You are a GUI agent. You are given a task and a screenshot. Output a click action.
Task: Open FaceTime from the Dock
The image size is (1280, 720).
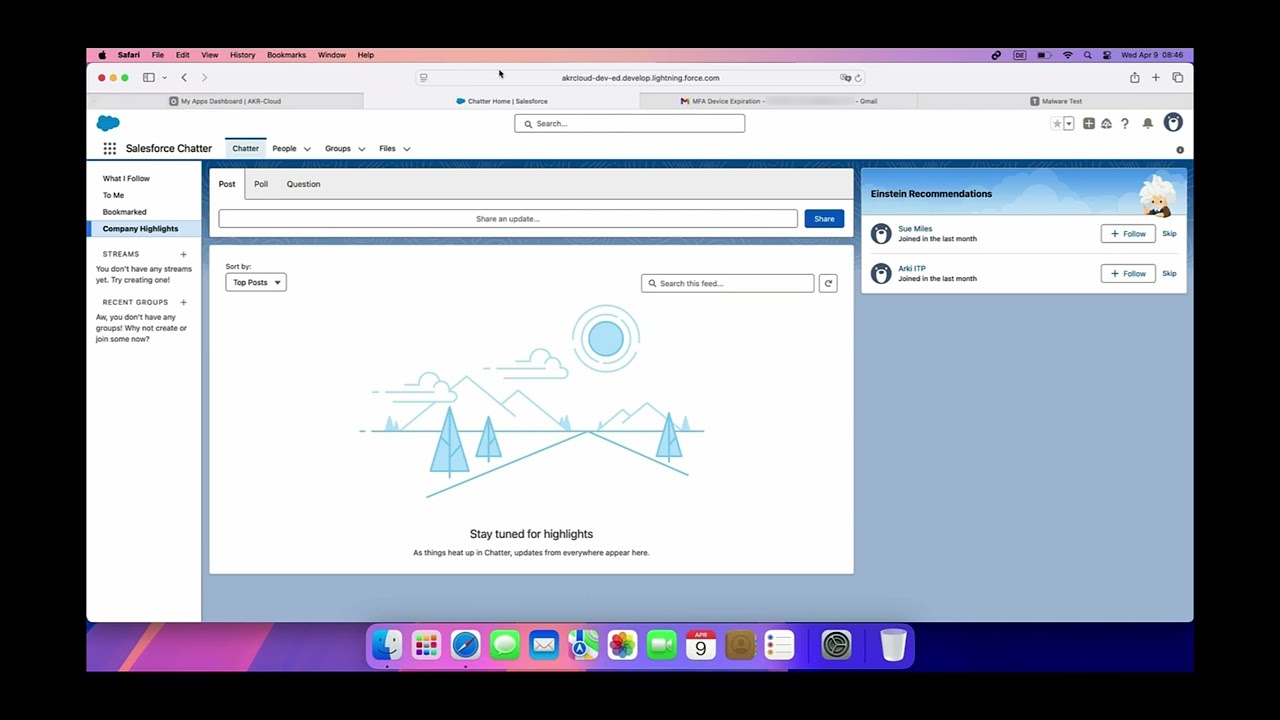(x=661, y=645)
